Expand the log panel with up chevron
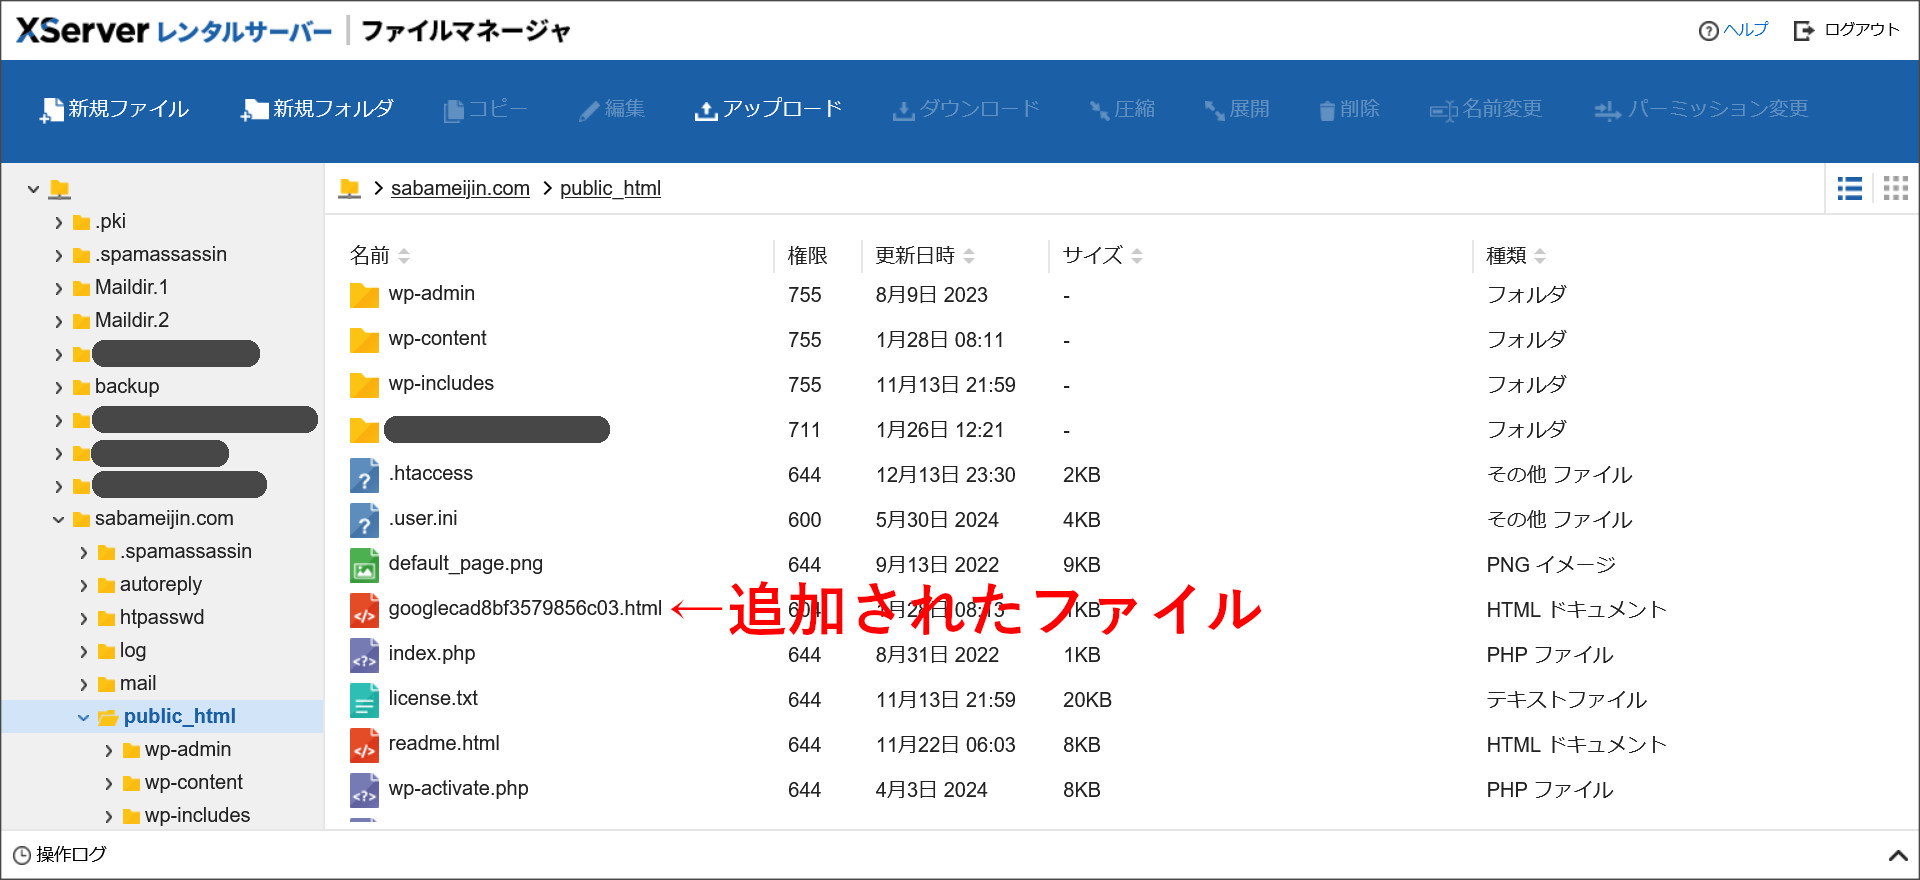The image size is (1920, 880). point(1897,855)
